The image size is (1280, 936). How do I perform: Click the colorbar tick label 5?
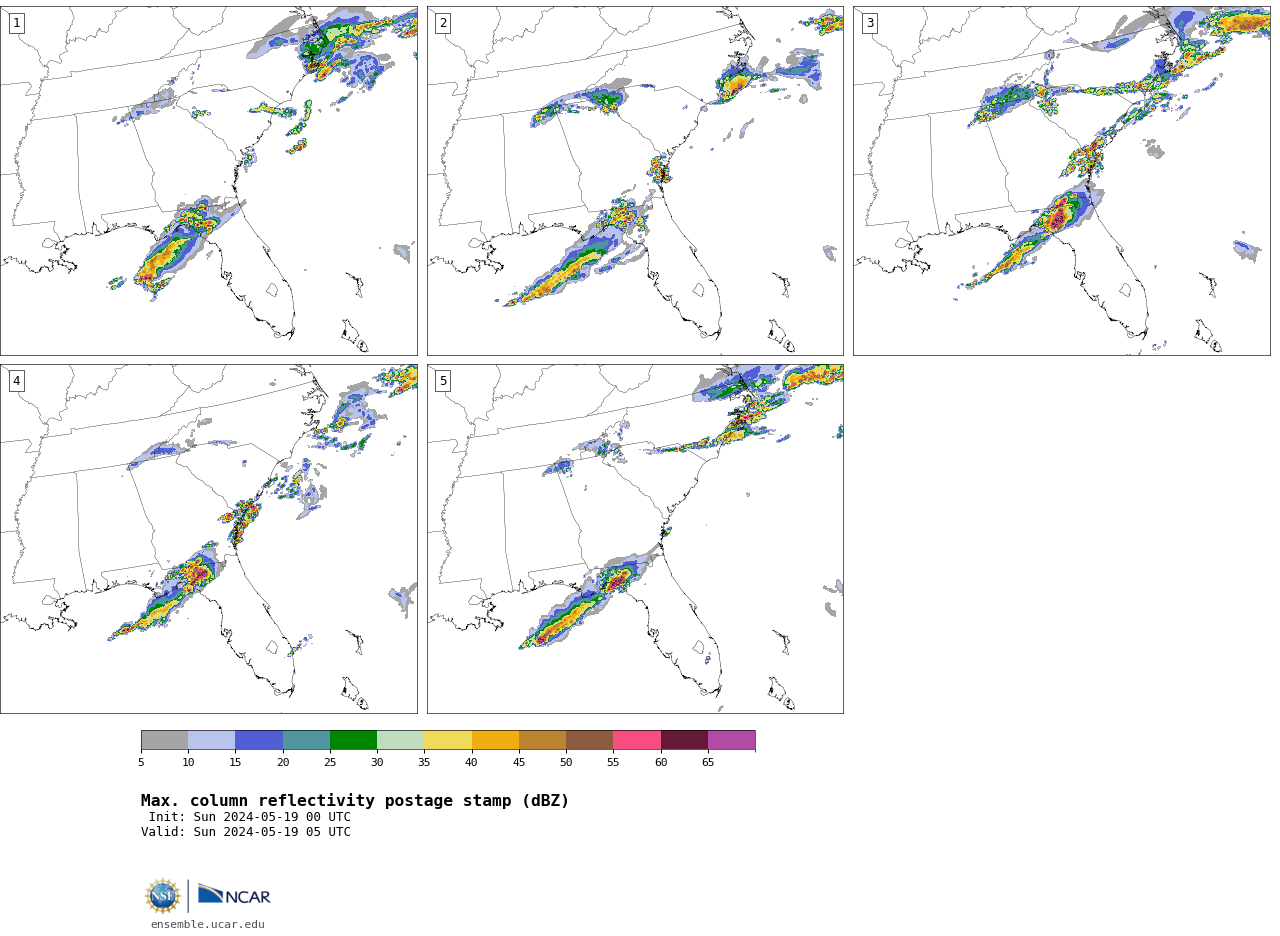pos(141,763)
